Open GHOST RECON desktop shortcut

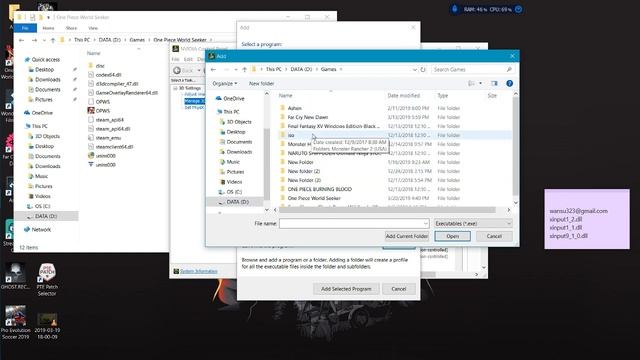pyautogui.click(x=15, y=276)
